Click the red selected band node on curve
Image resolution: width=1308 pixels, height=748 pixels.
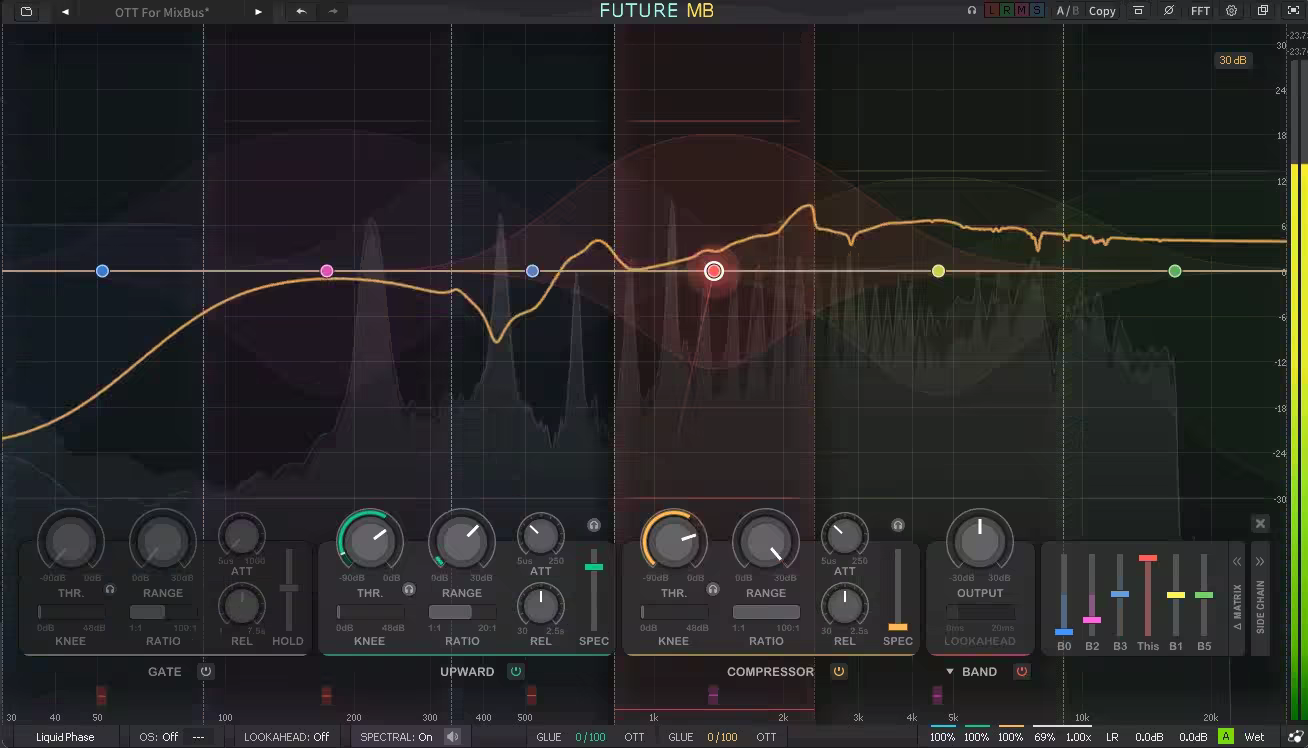point(714,271)
